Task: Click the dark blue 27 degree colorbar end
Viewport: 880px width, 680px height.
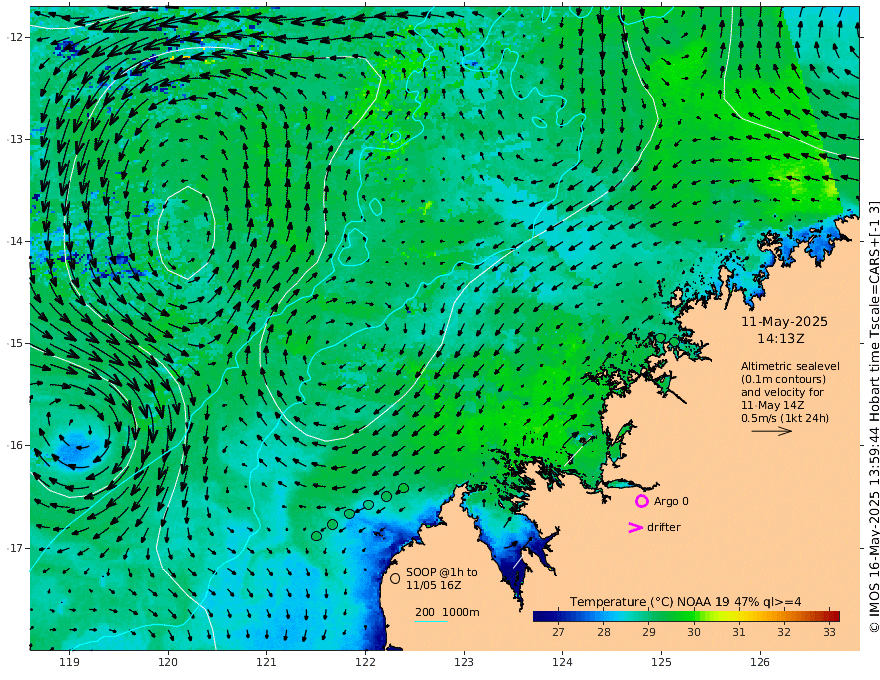Action: [x=537, y=617]
